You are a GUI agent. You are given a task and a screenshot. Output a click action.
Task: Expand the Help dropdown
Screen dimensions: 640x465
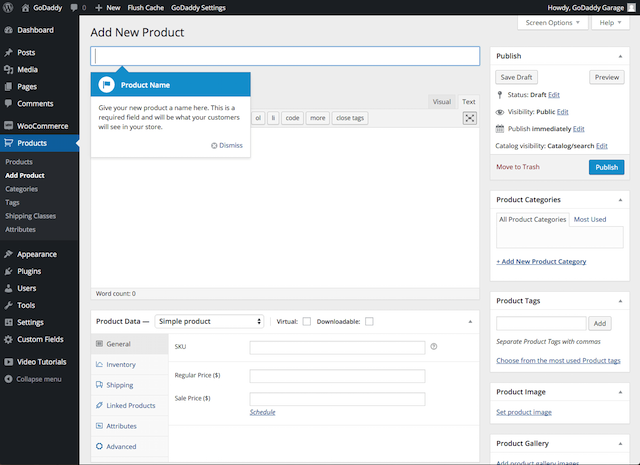610,22
